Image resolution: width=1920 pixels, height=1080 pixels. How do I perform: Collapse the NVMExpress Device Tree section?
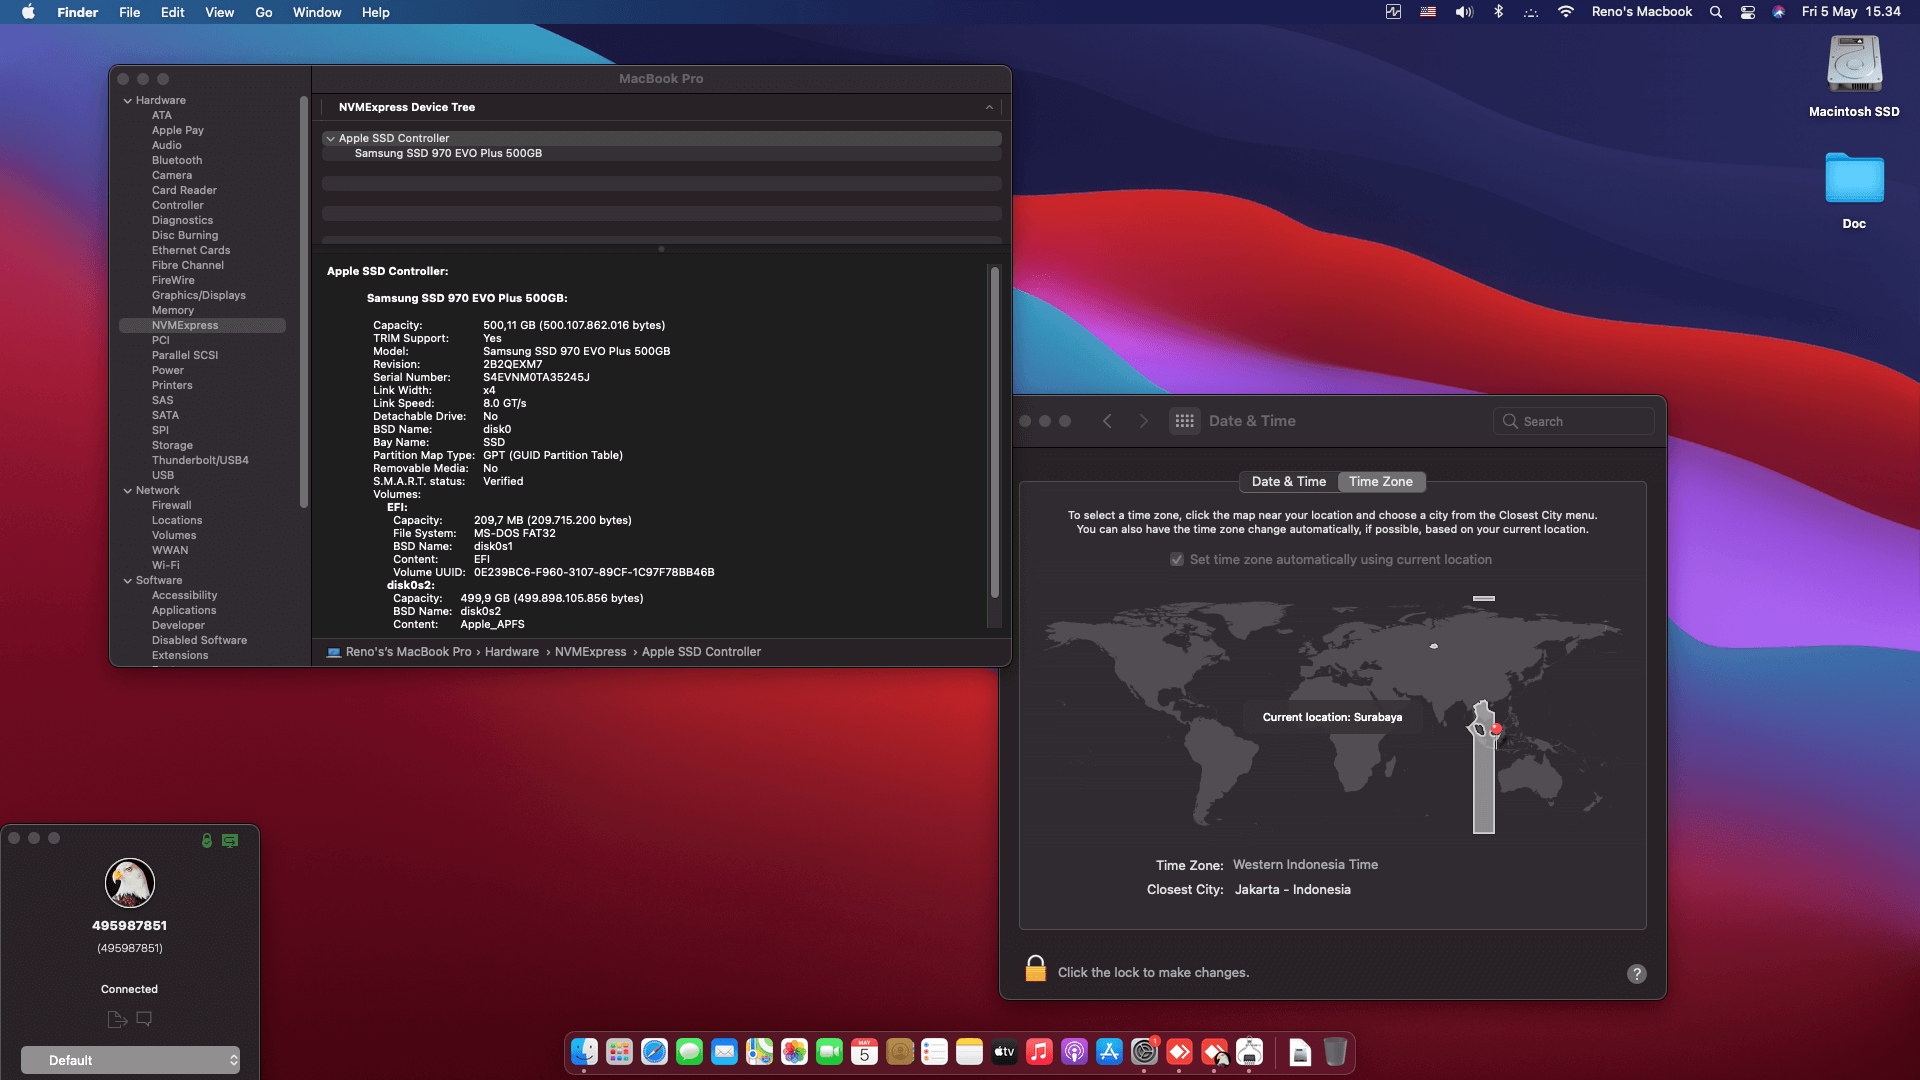(x=989, y=107)
